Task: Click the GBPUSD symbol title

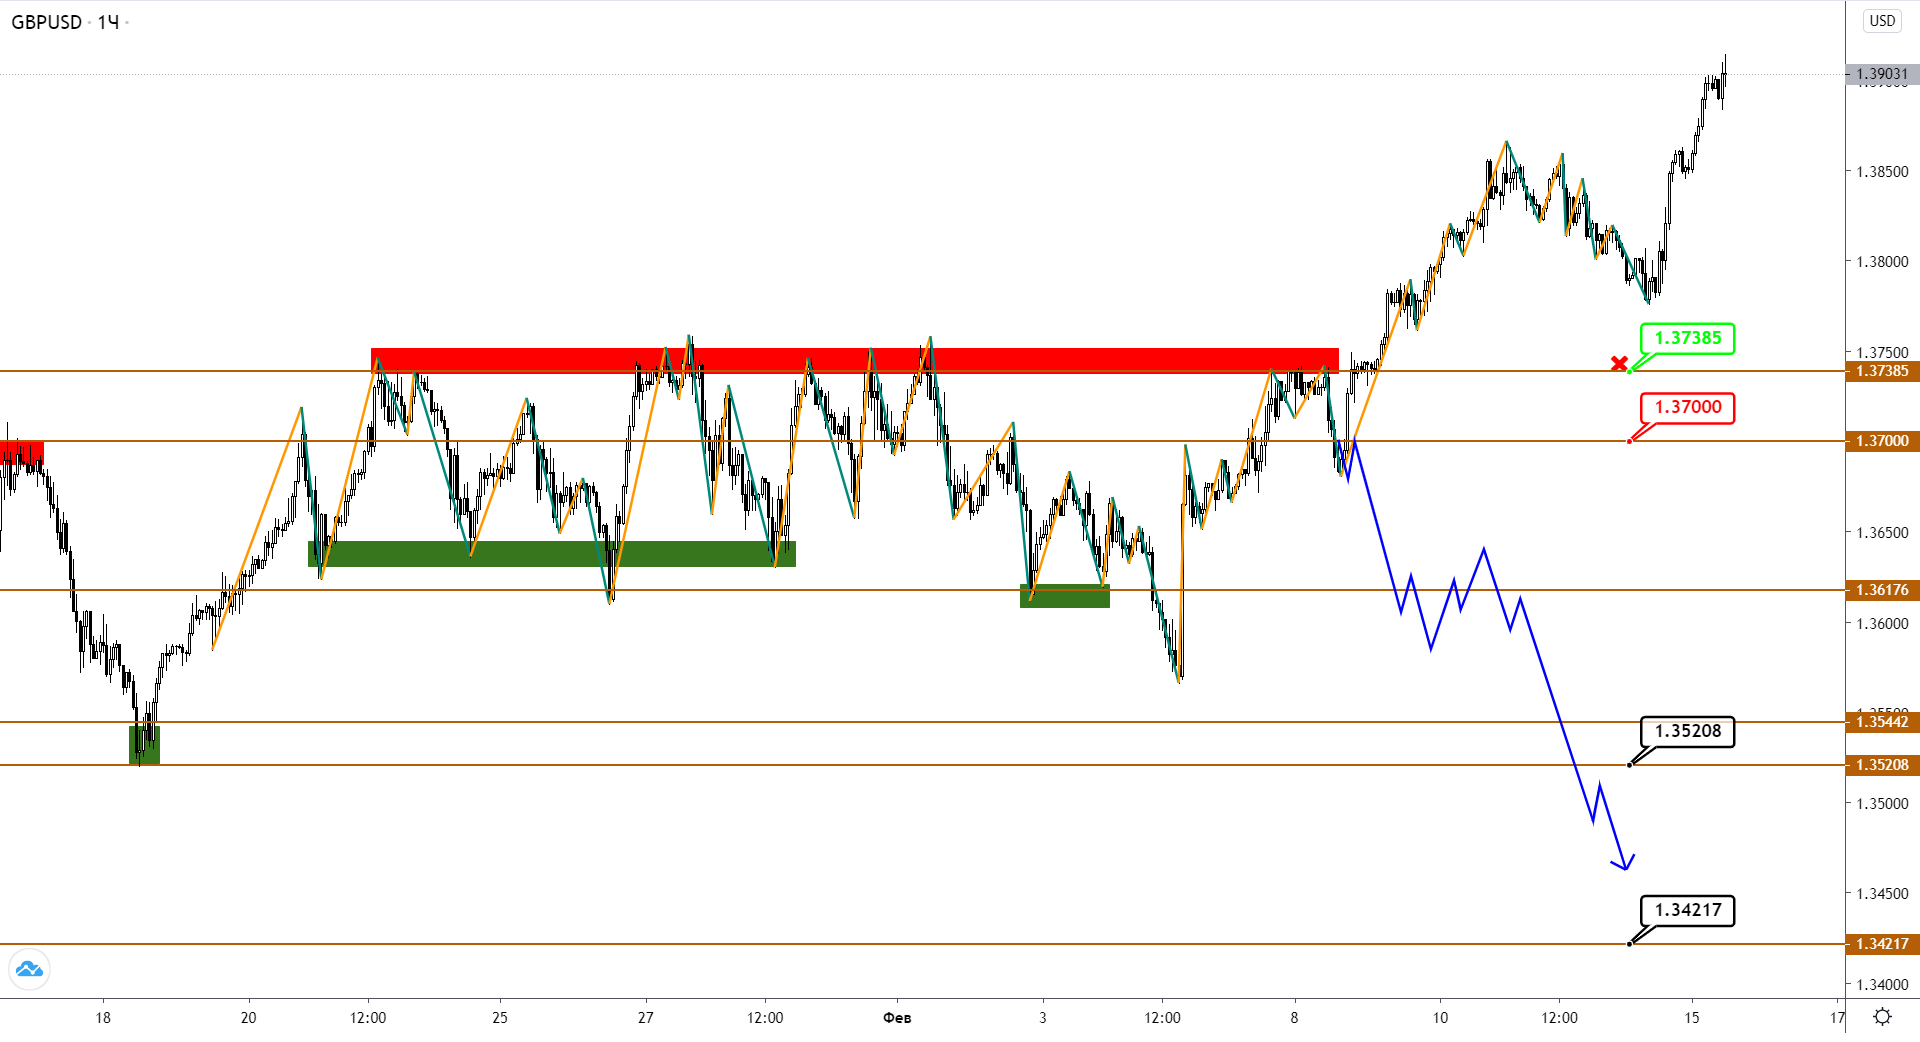Action: click(x=46, y=22)
